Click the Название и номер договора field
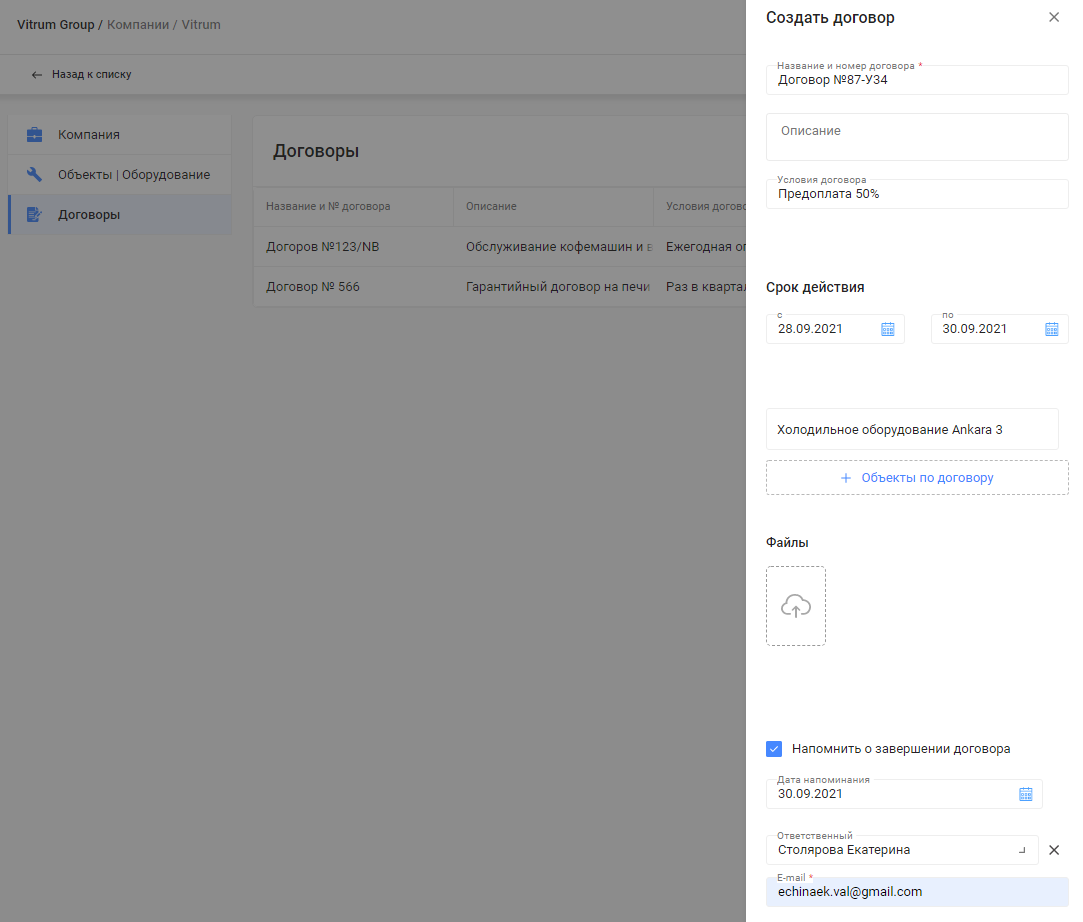 click(x=917, y=80)
